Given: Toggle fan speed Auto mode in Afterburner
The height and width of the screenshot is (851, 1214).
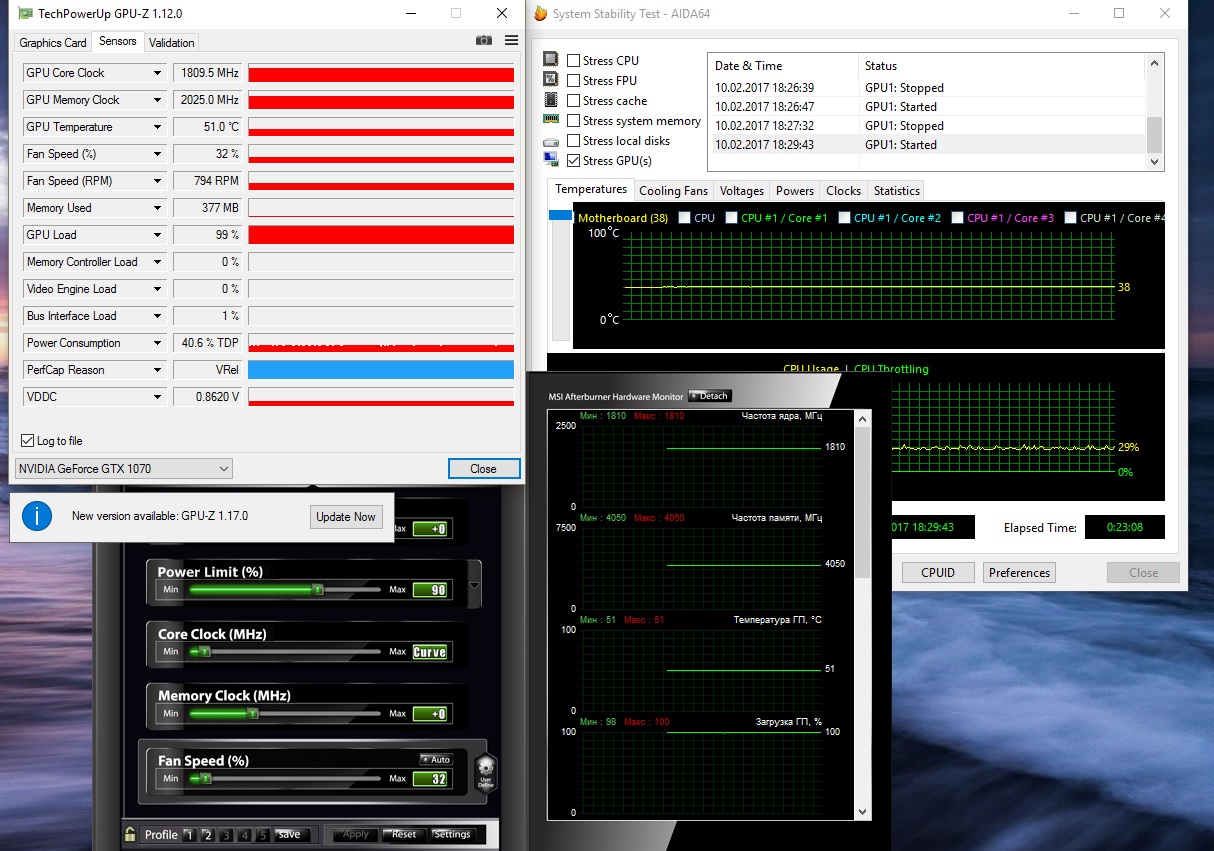Looking at the screenshot, I should click(x=436, y=760).
